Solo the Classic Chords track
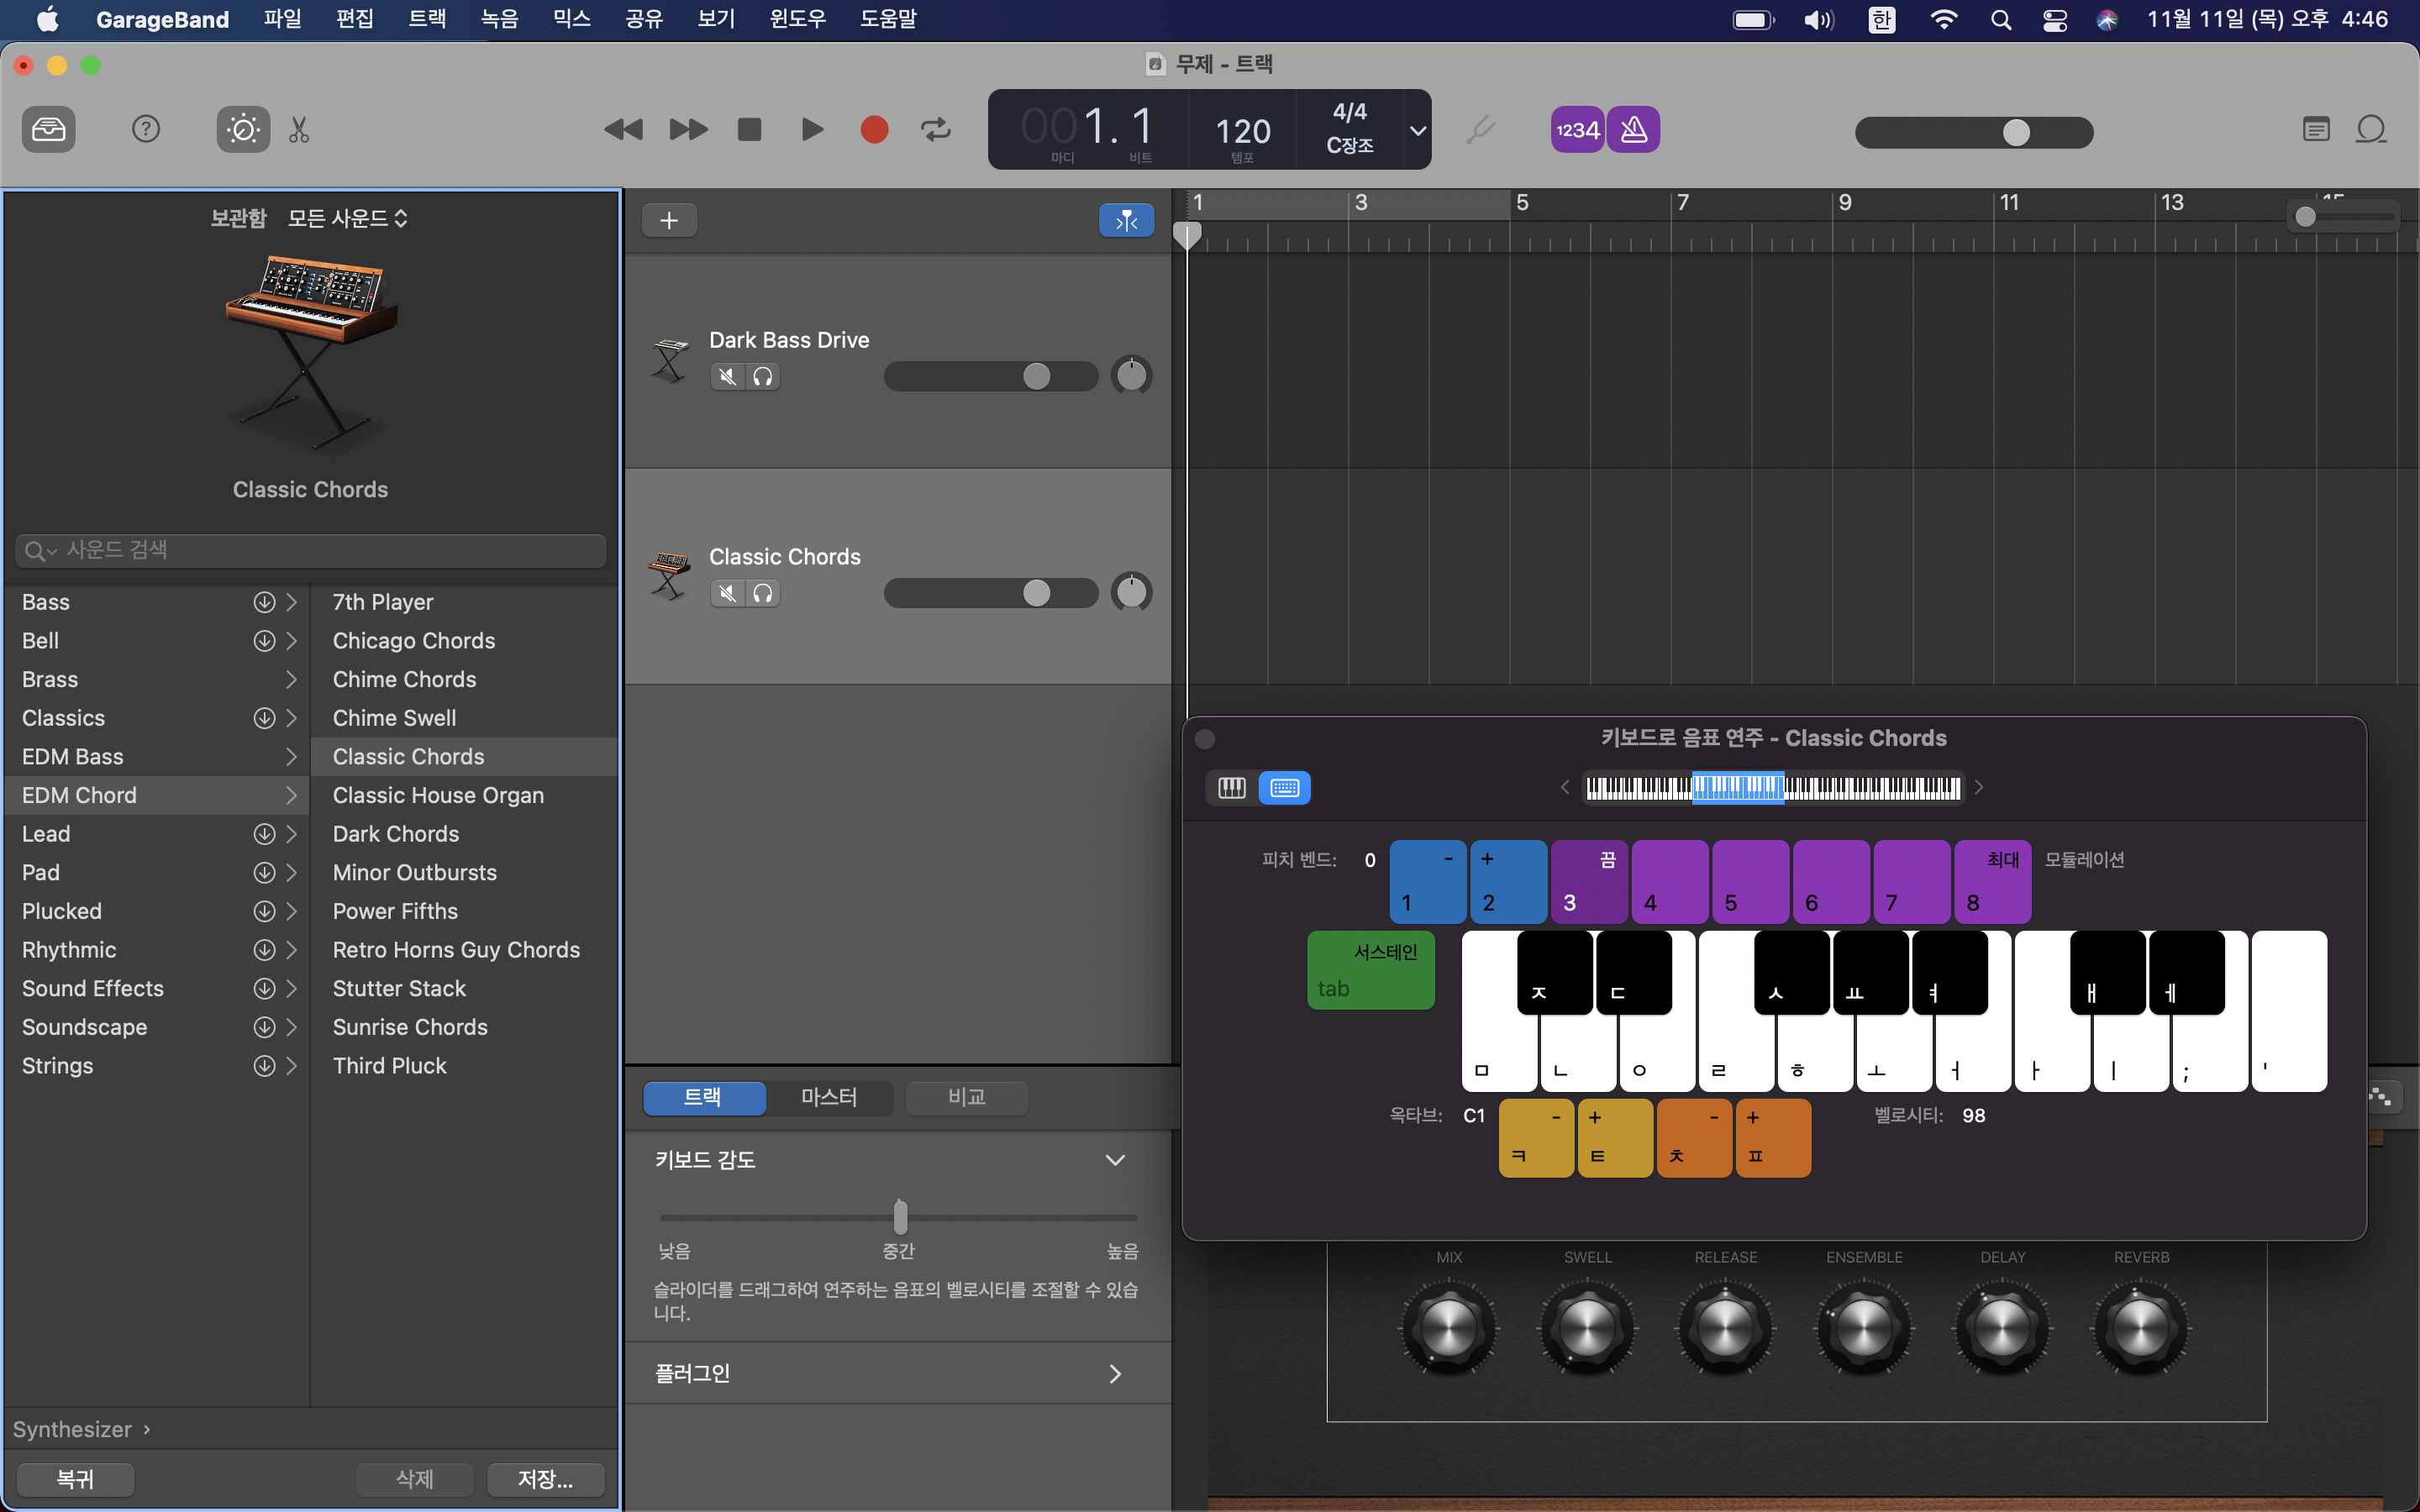The height and width of the screenshot is (1512, 2420). pos(763,594)
